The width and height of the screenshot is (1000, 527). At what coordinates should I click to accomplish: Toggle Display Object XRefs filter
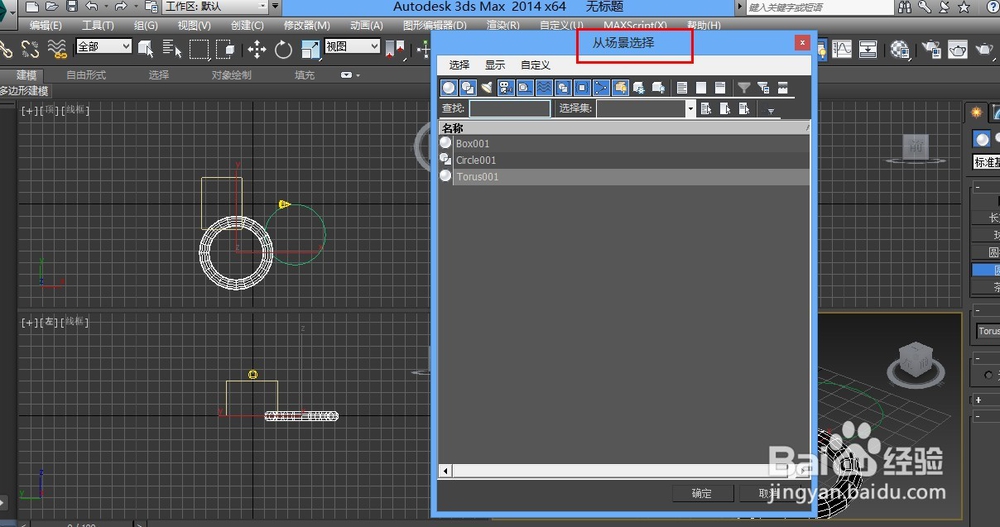tap(582, 87)
